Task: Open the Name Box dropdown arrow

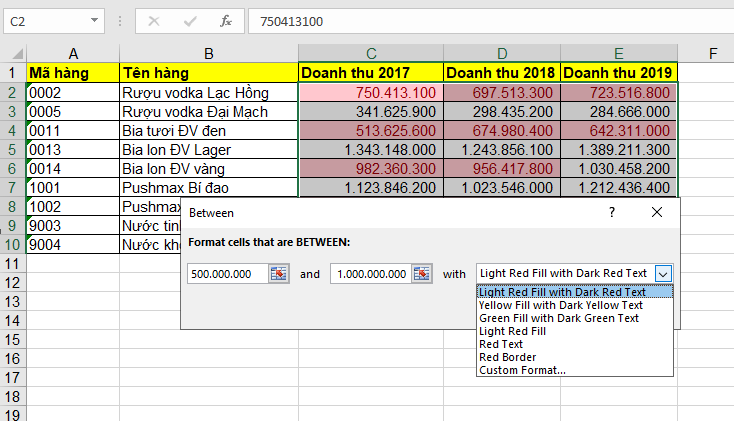Action: (95, 20)
